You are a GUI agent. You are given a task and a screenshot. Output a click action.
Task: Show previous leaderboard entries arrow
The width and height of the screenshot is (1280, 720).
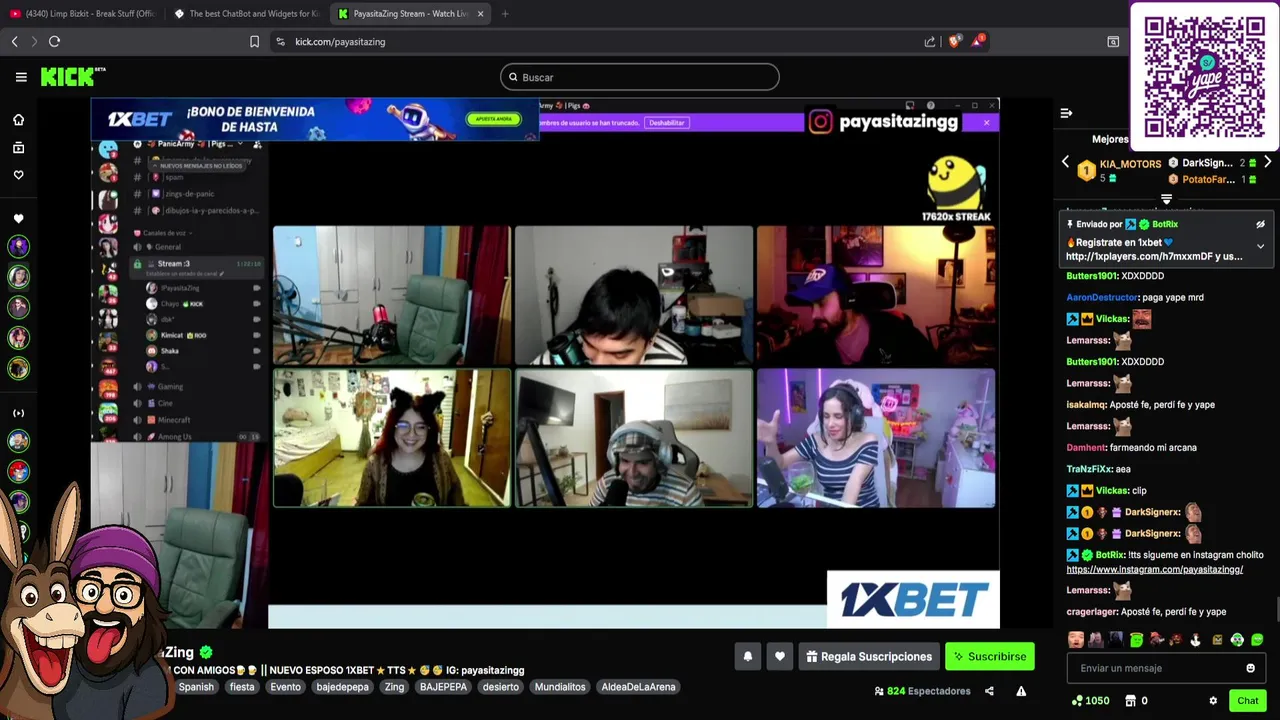[x=1065, y=162]
